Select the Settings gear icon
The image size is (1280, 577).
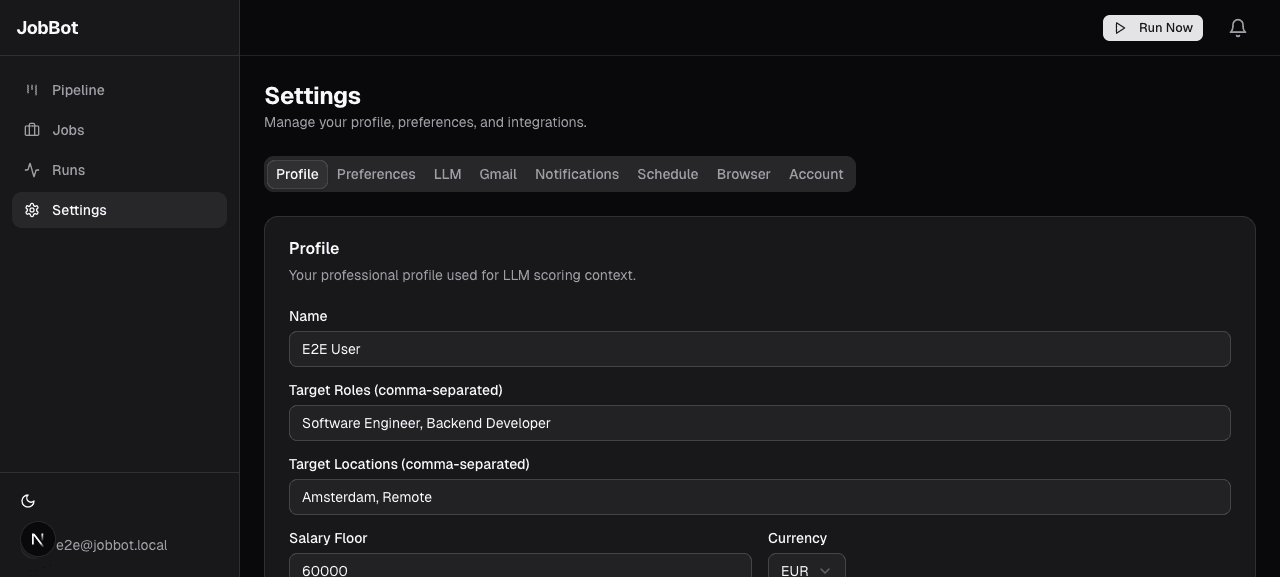(31, 210)
